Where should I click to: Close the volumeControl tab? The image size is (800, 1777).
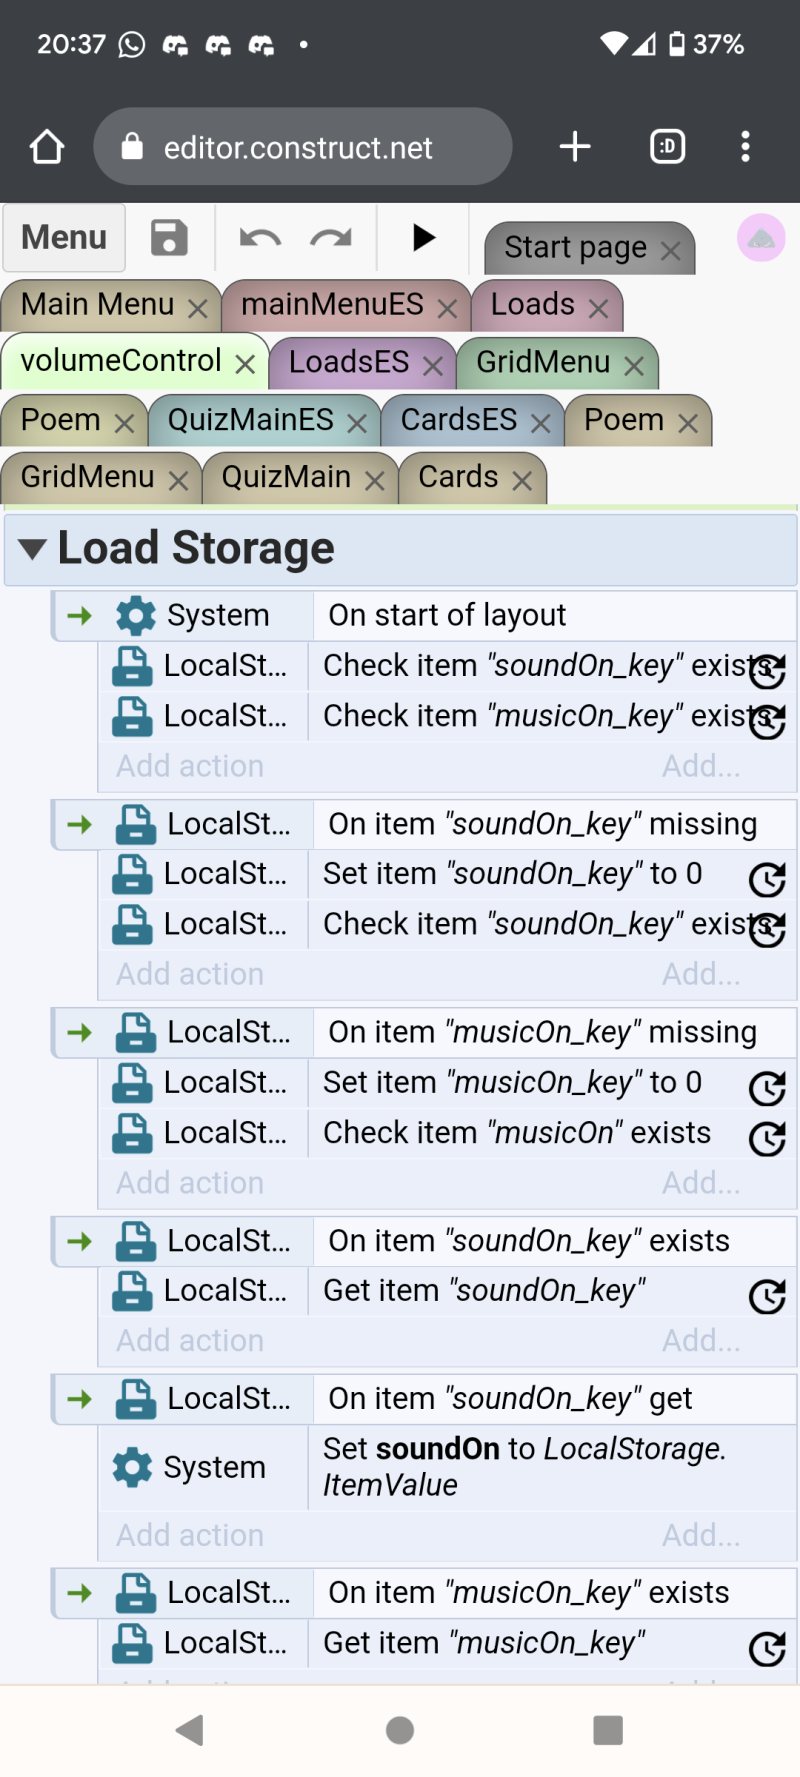pos(245,364)
